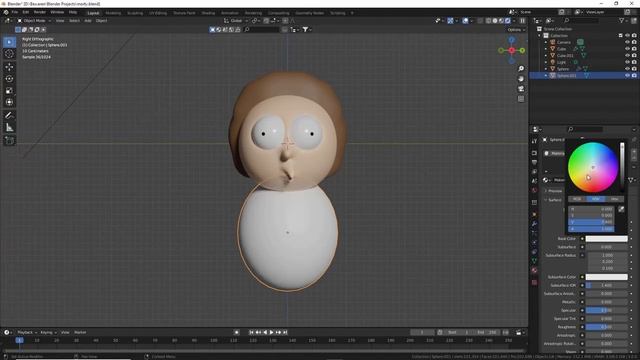This screenshot has width=640, height=360.
Task: Toggle Collection exclude checkbox
Action: (x=620, y=36)
